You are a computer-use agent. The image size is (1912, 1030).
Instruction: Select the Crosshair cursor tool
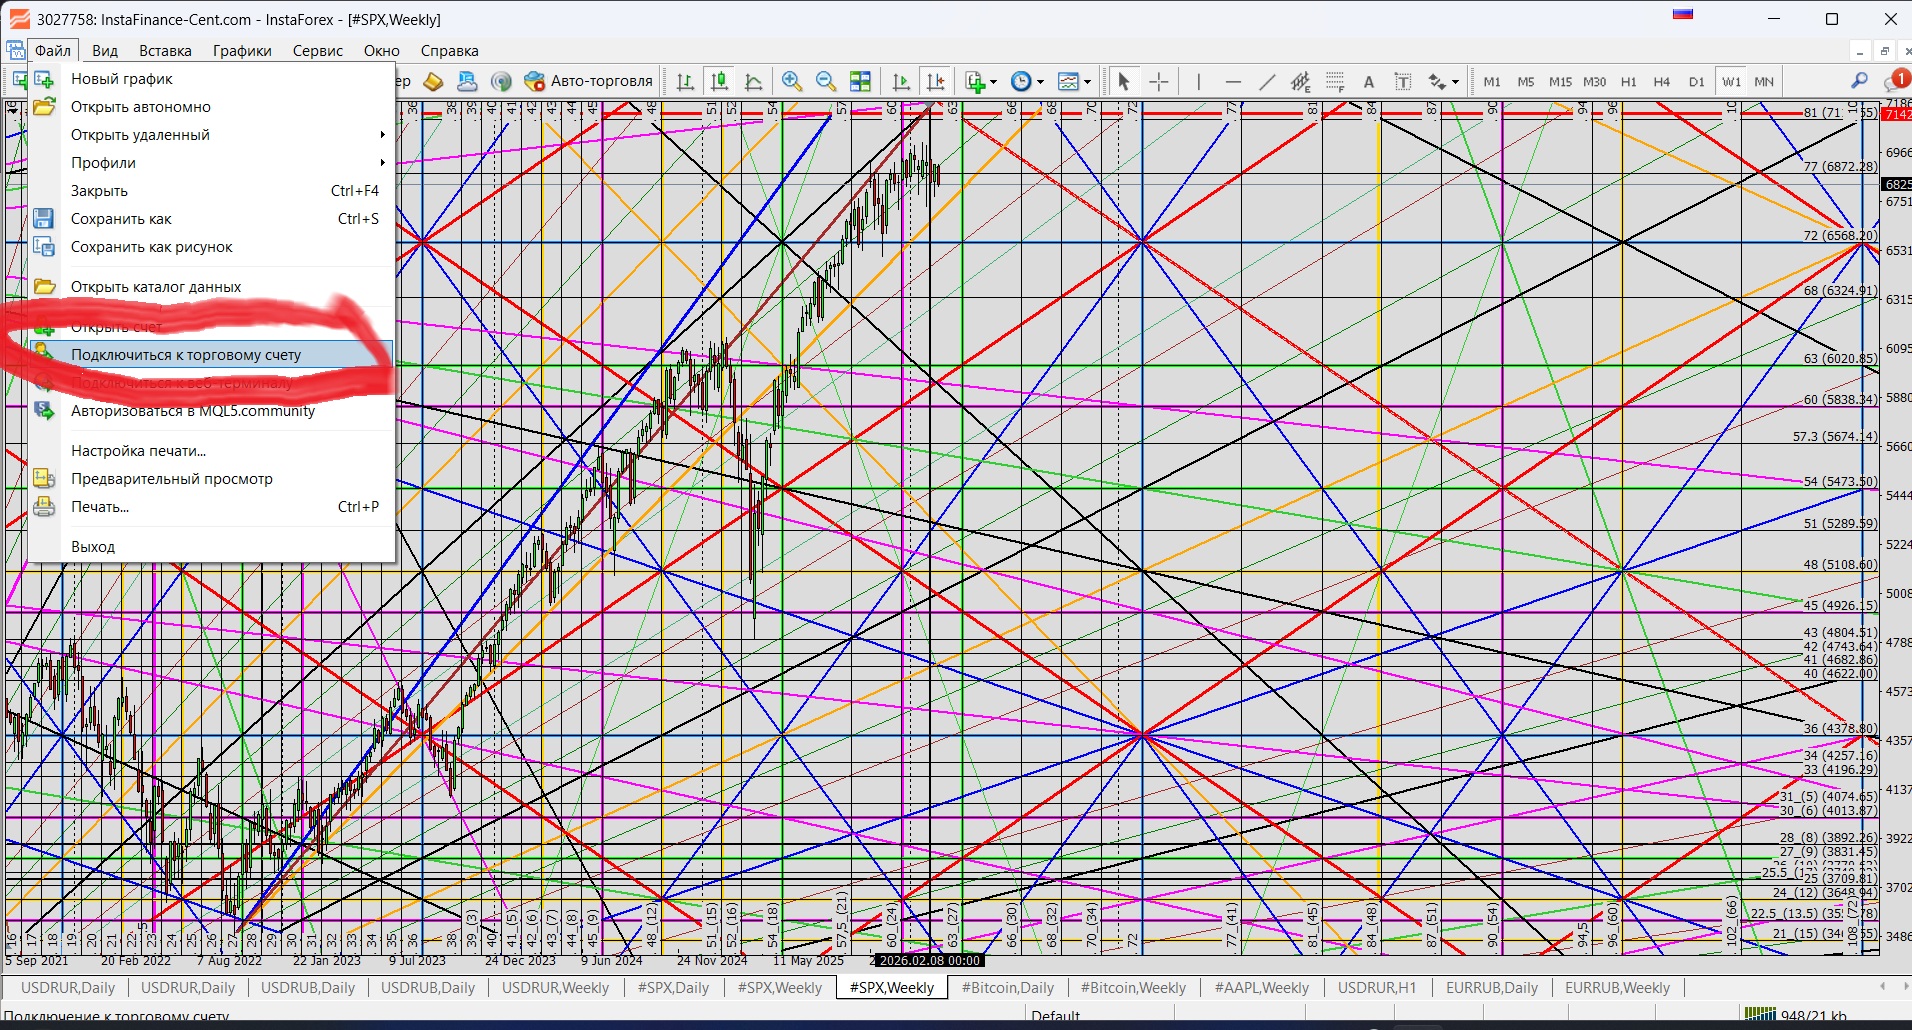click(1159, 82)
